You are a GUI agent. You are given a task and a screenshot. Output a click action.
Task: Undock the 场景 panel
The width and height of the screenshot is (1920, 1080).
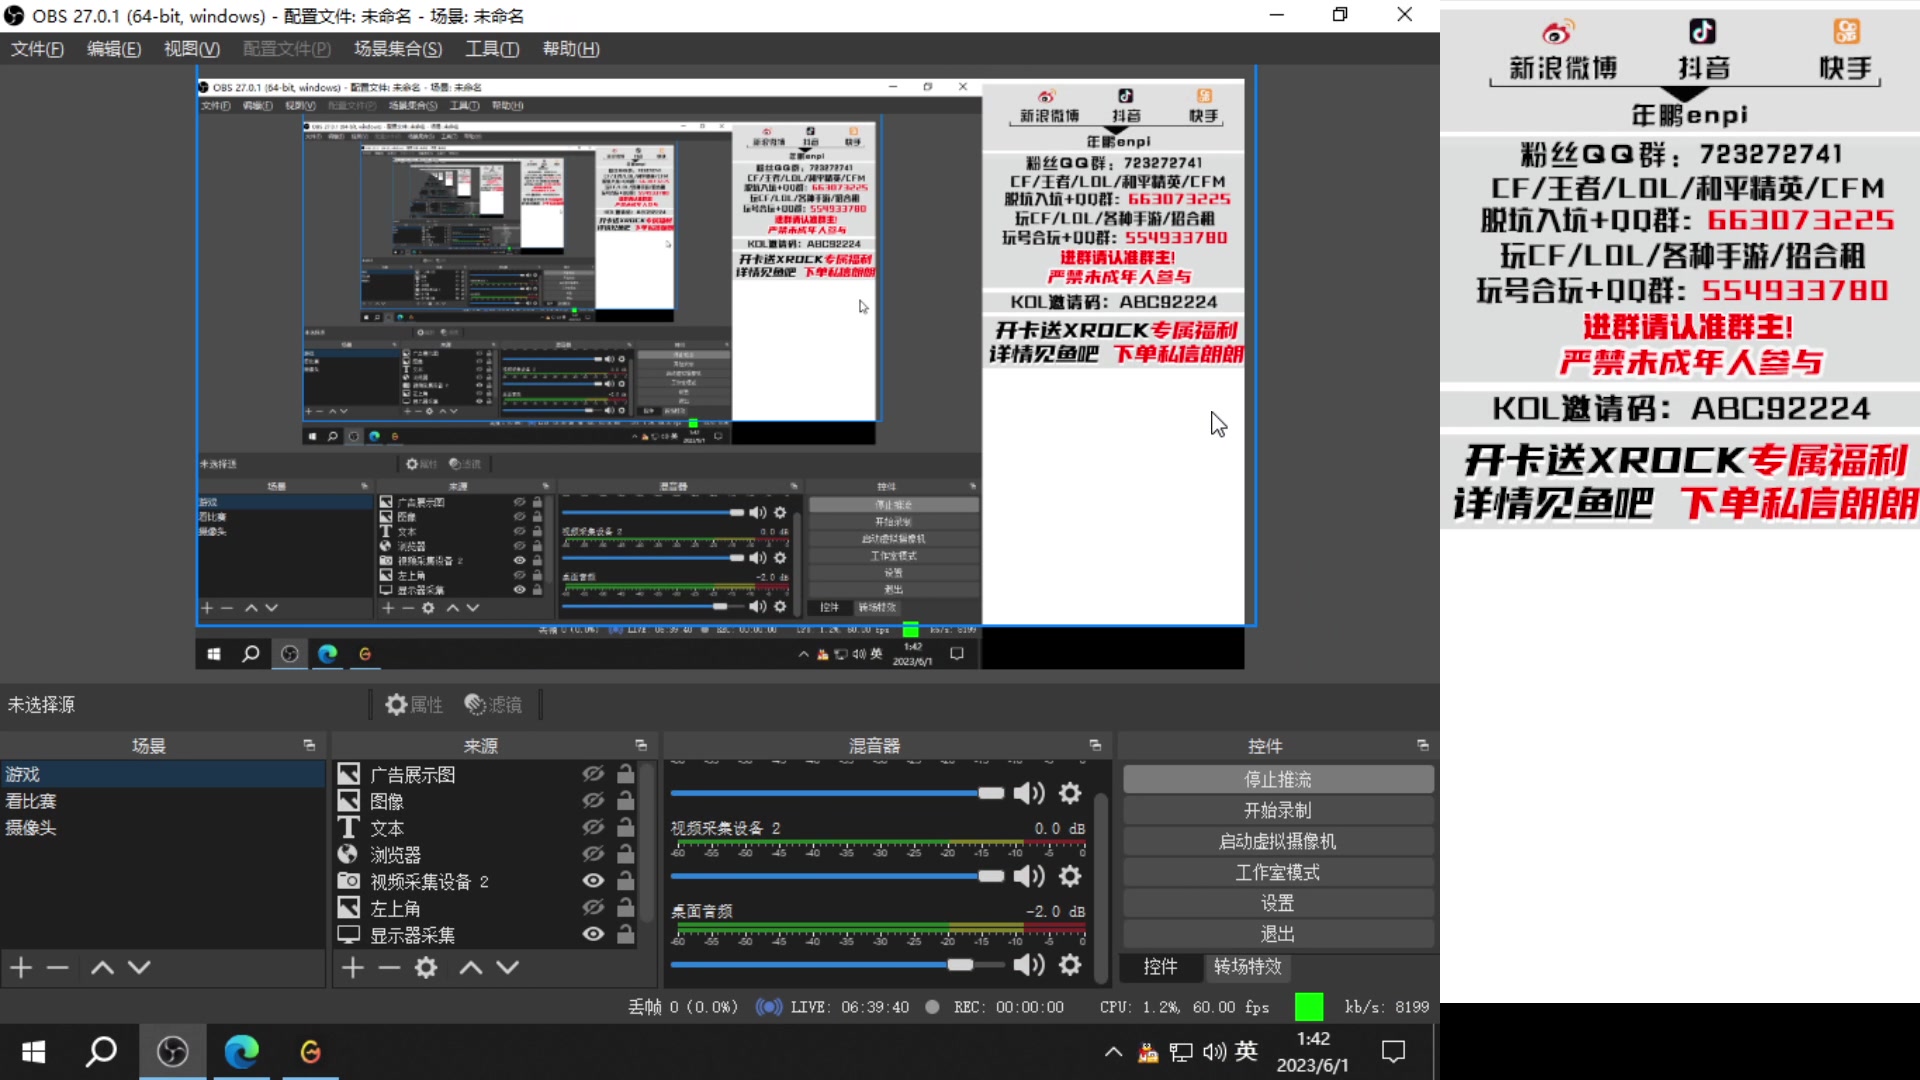tap(309, 746)
